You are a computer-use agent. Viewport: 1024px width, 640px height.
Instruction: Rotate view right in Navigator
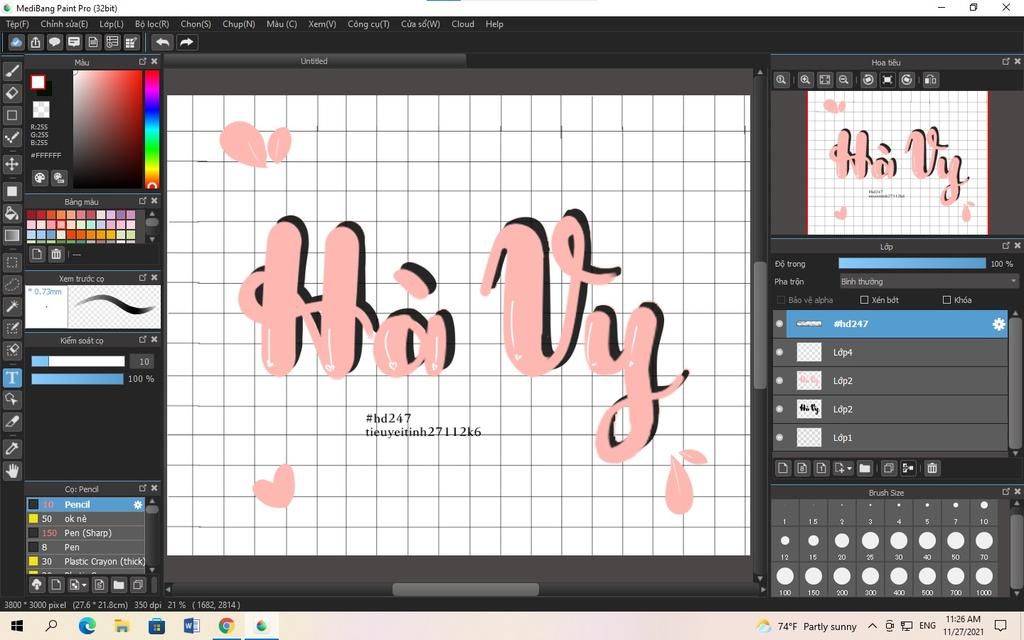[906, 80]
